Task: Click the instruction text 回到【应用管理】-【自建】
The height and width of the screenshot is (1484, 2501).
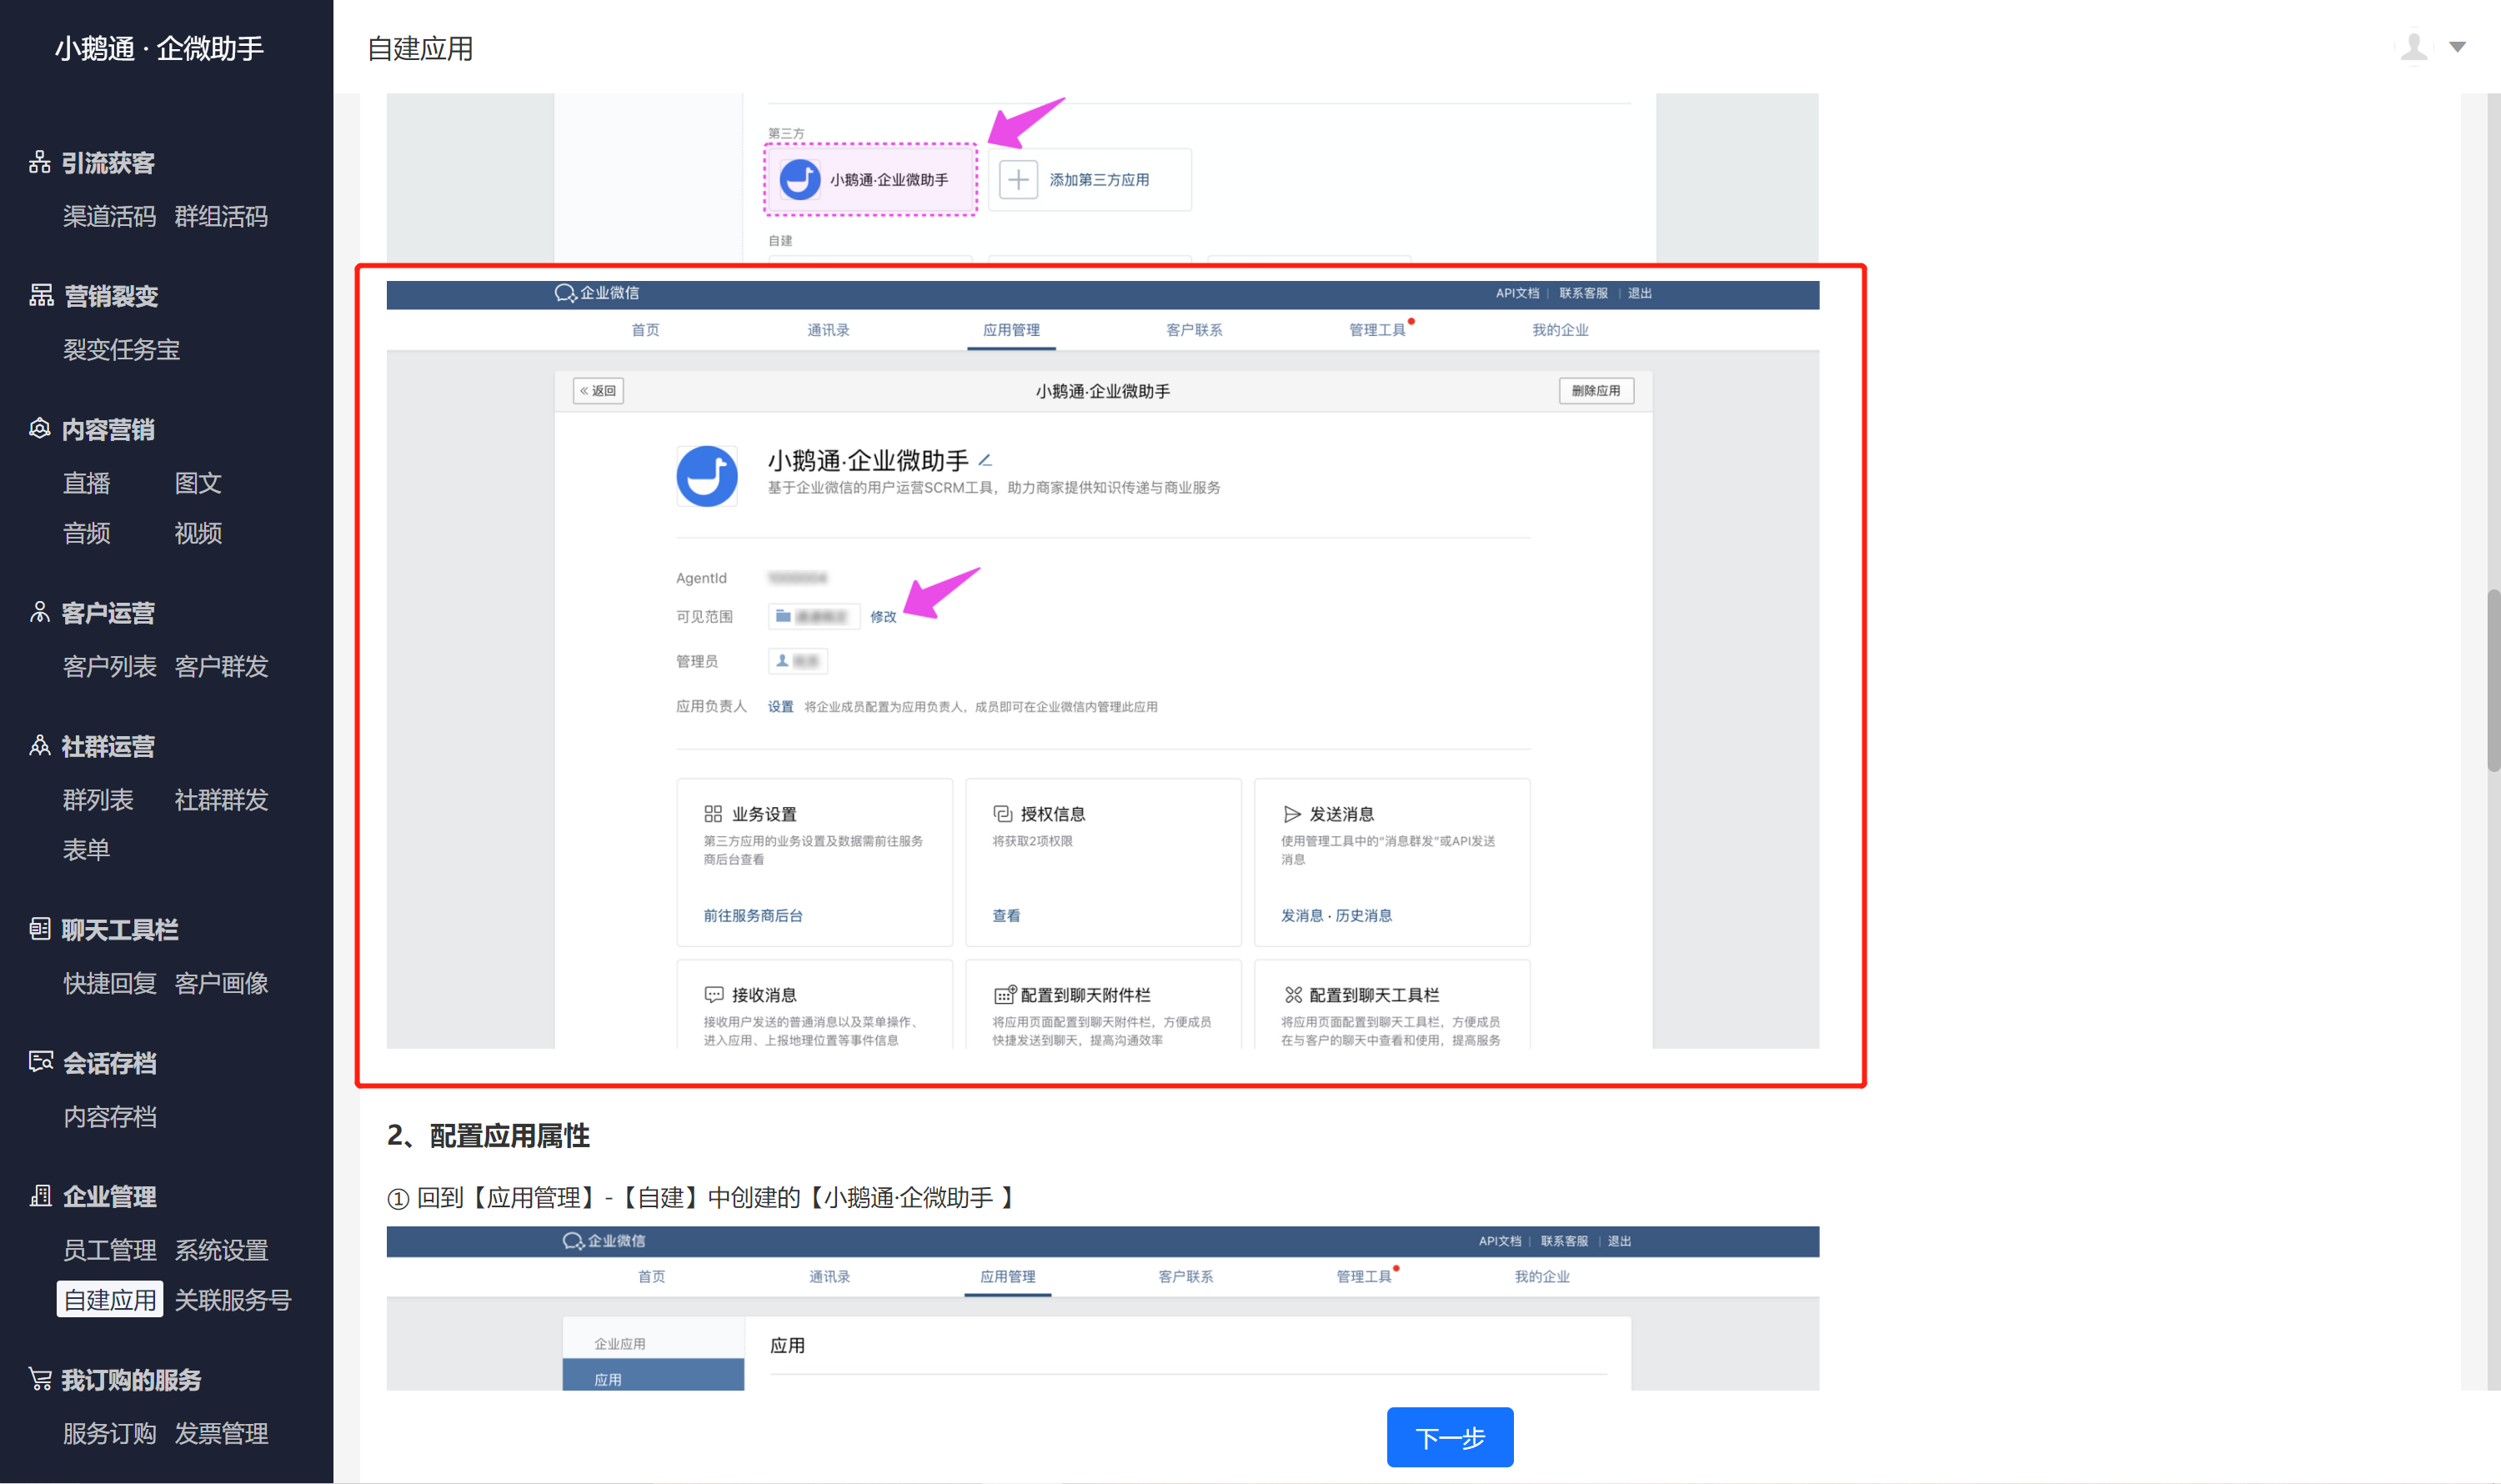Action: [x=702, y=1197]
